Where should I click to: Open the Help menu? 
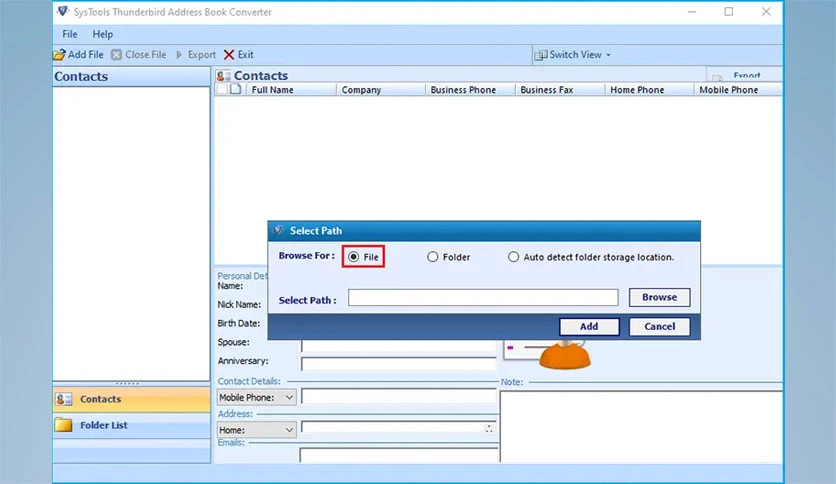(102, 34)
